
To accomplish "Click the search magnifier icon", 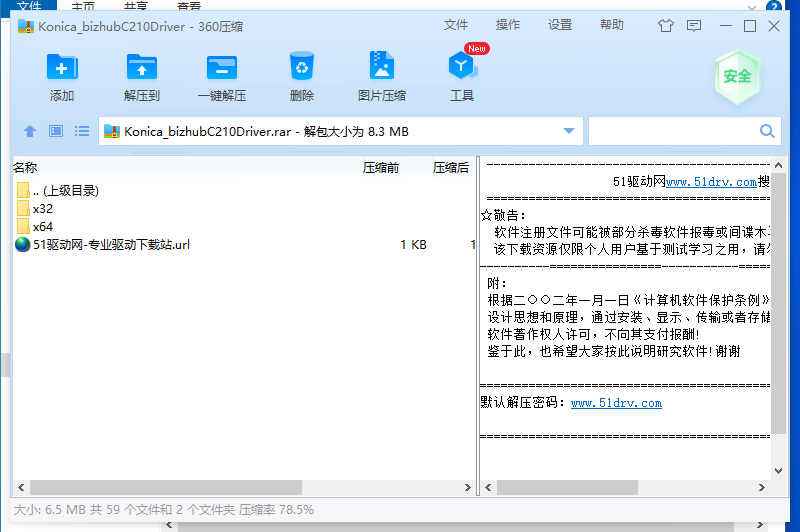I will 767,131.
